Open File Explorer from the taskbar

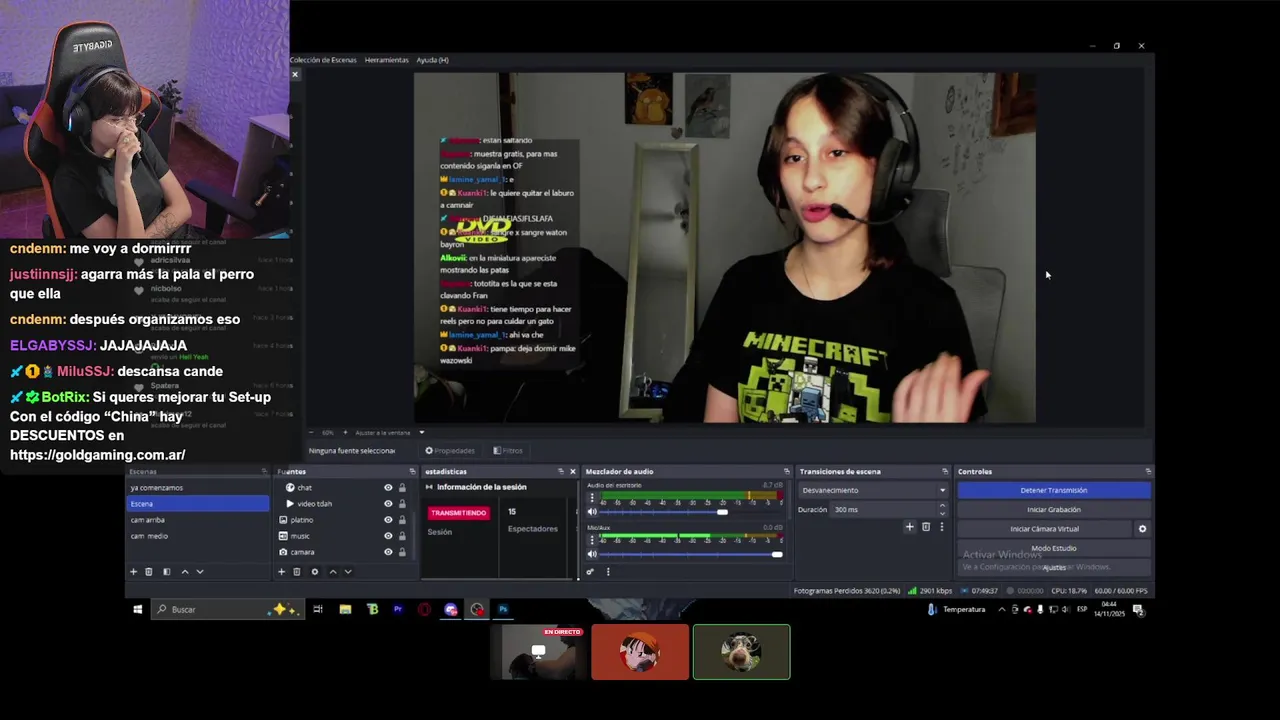(x=345, y=609)
